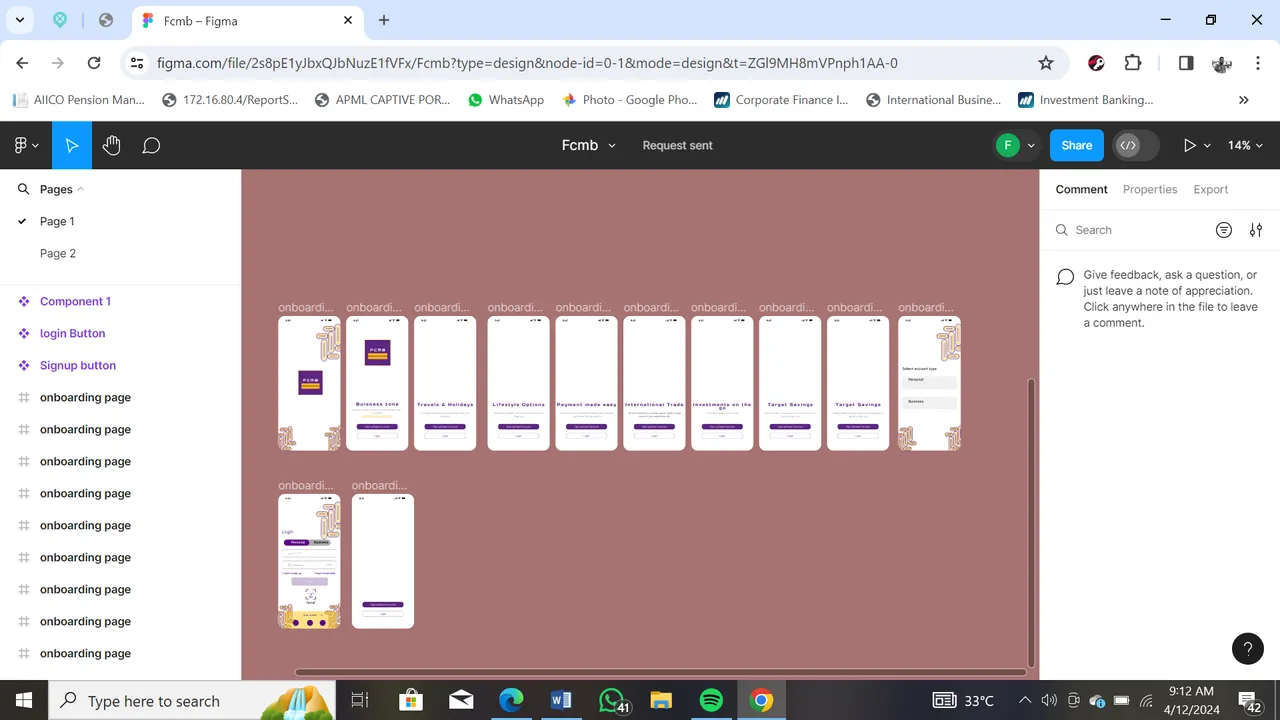Image resolution: width=1280 pixels, height=720 pixels.
Task: Click the browser address bar URL
Action: click(x=527, y=63)
